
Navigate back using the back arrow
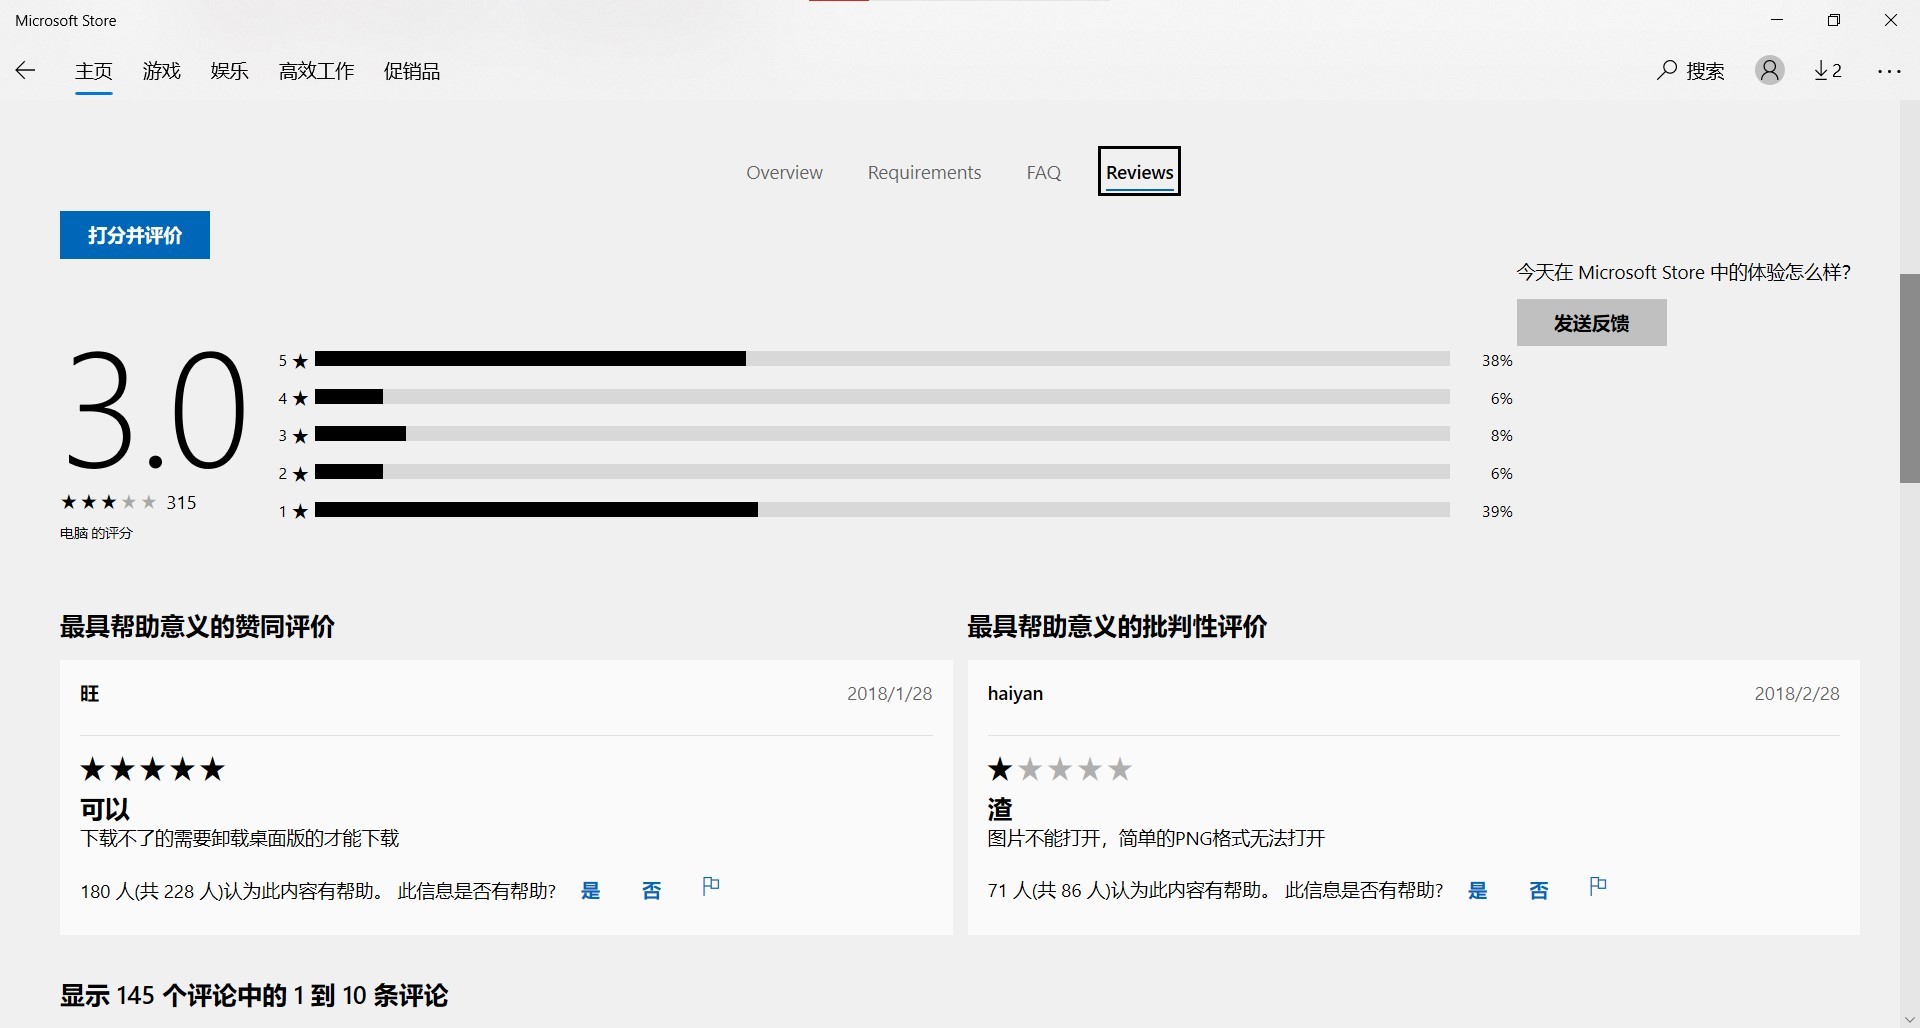[25, 70]
